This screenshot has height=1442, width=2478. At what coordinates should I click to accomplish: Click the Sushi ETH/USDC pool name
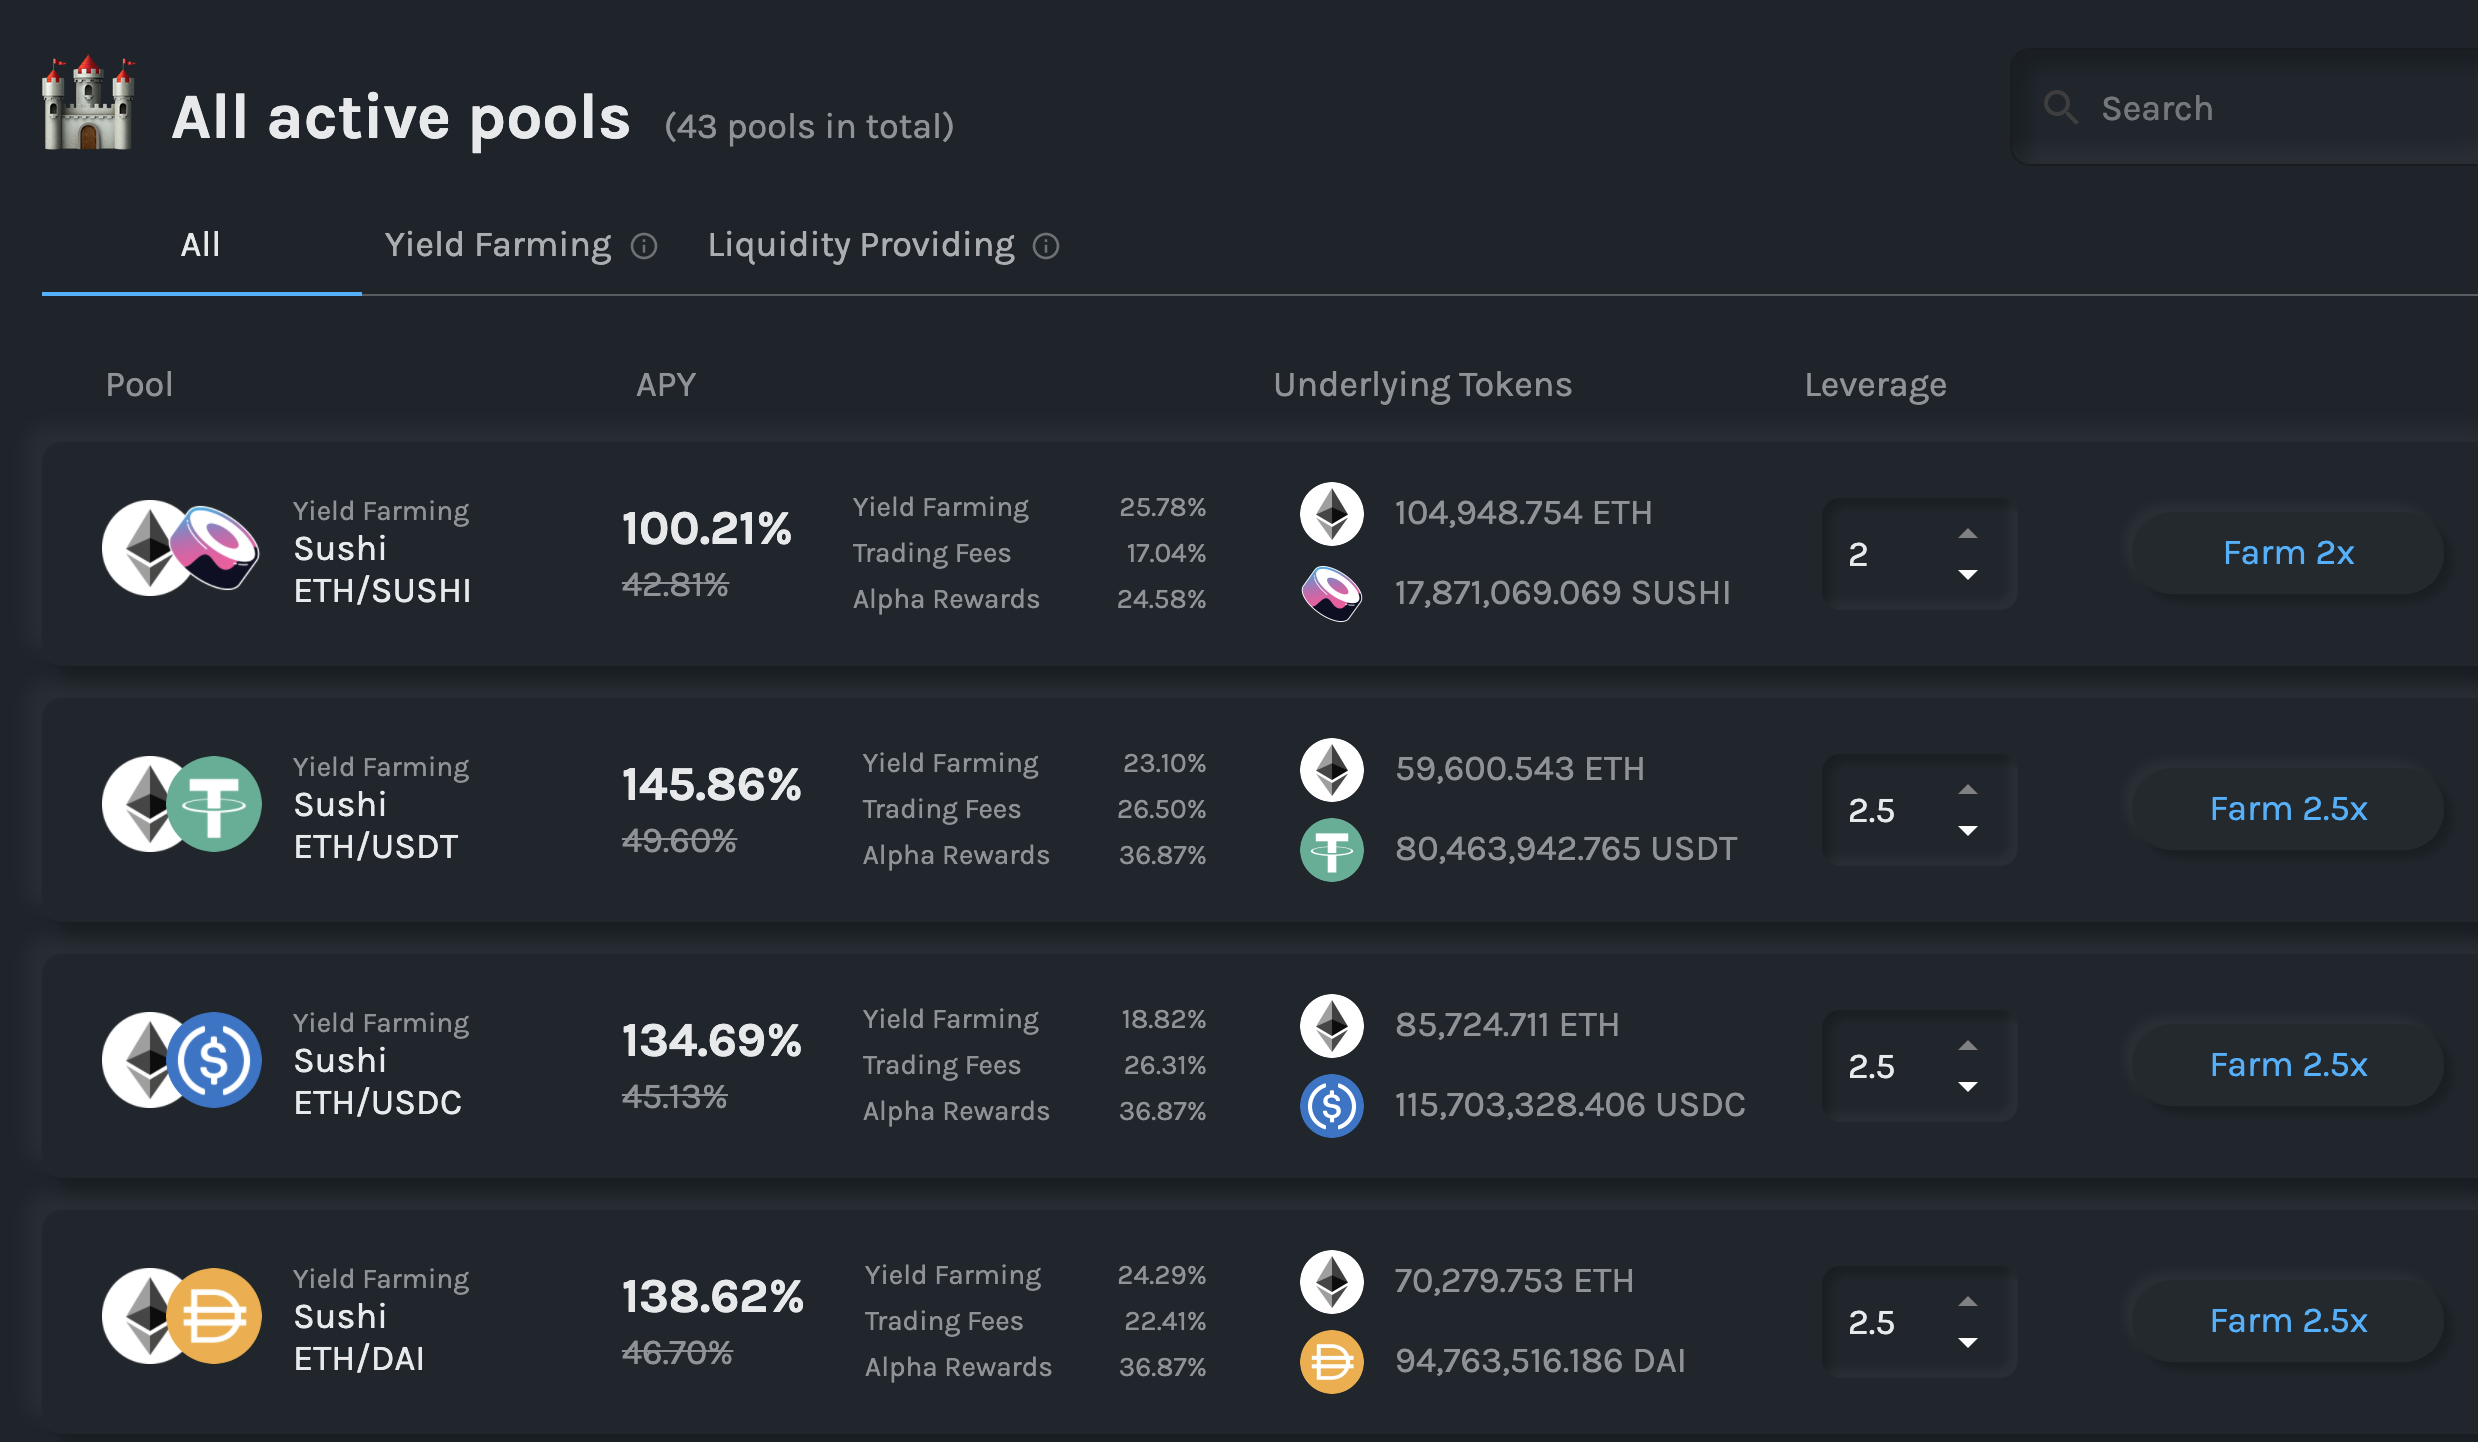coord(377,1081)
